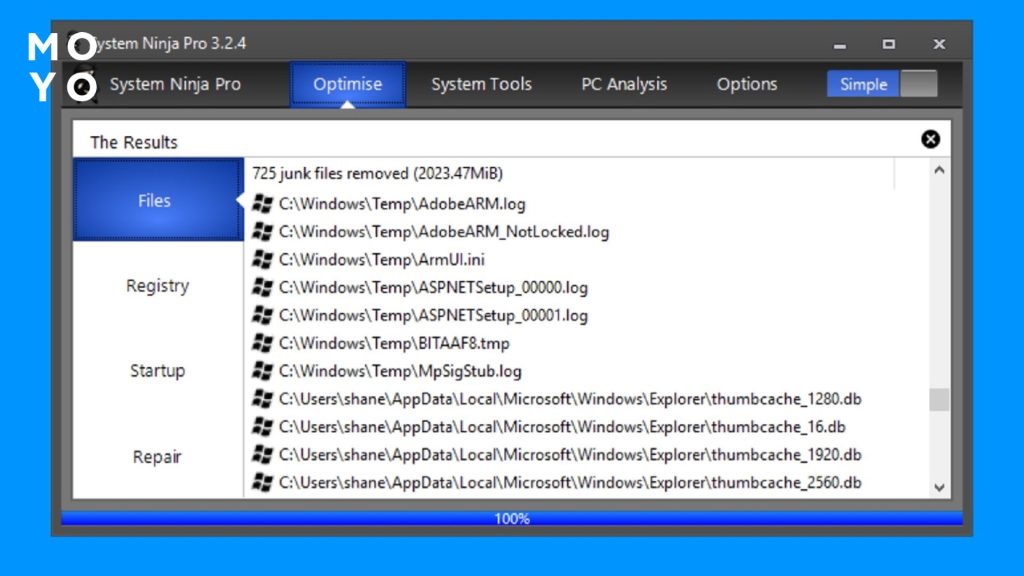Switch to the System Tools tab
The height and width of the screenshot is (576, 1024).
pyautogui.click(x=481, y=84)
